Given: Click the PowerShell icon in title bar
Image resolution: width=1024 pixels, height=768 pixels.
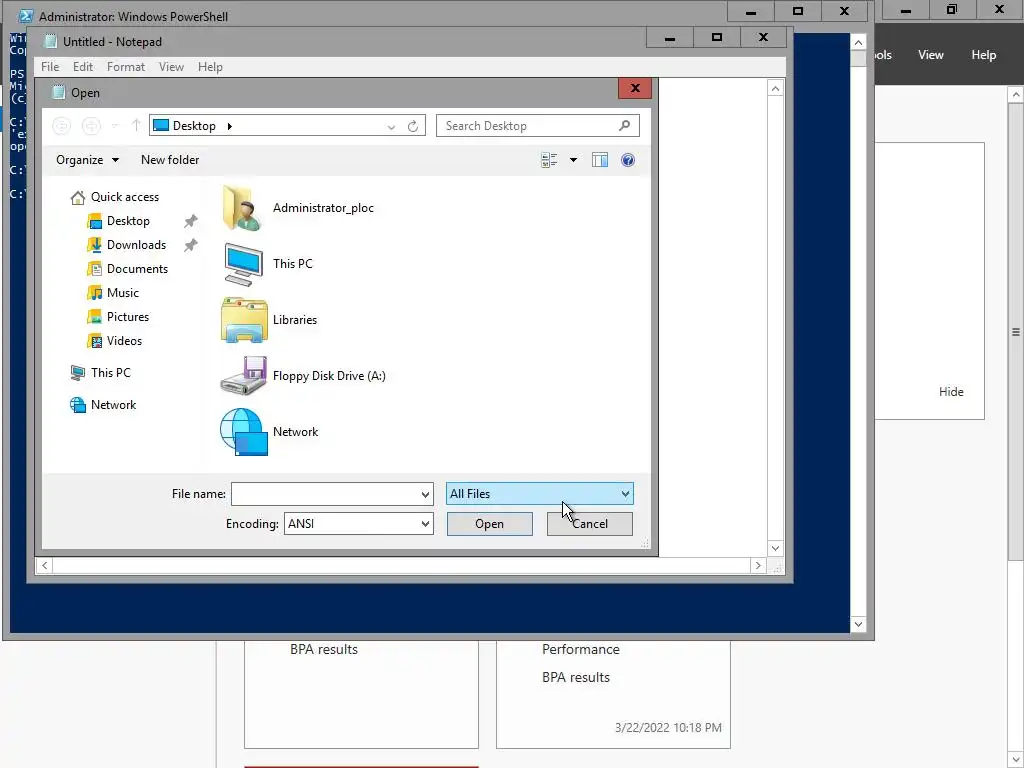Looking at the screenshot, I should (25, 16).
